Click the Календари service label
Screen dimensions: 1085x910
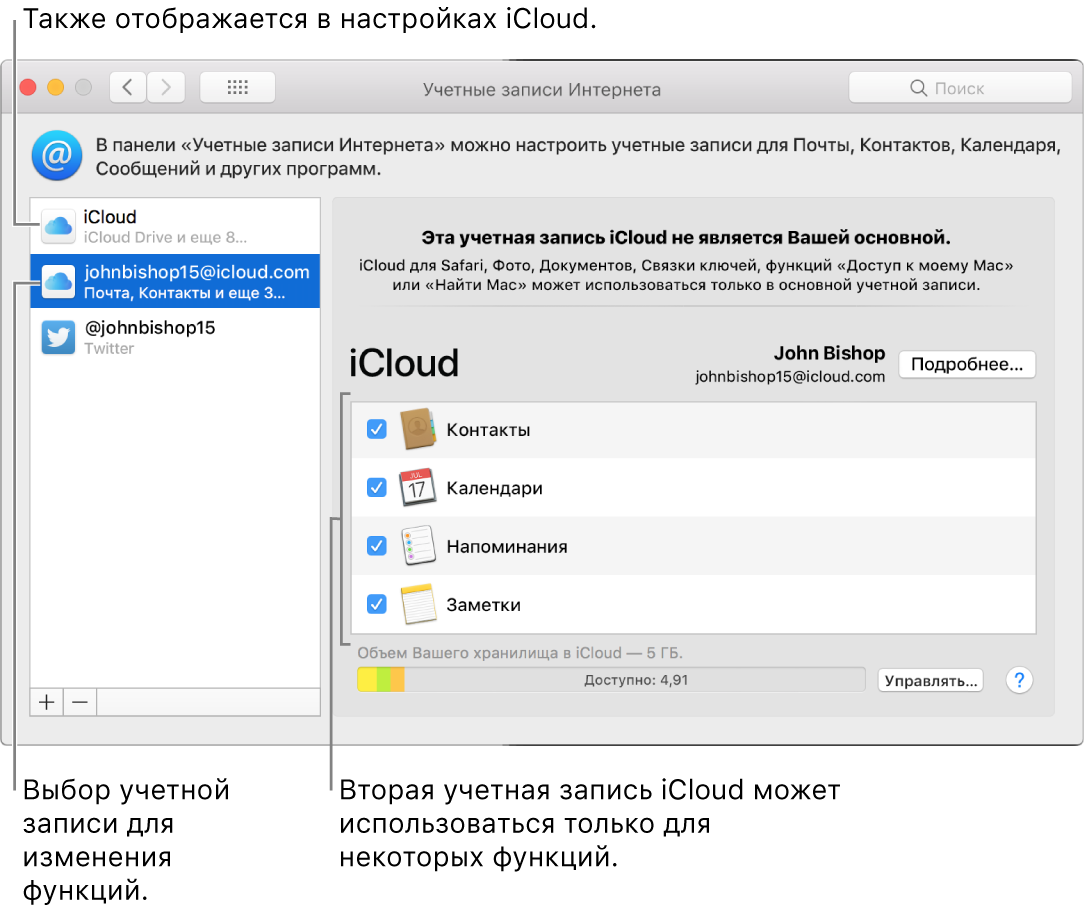[495, 488]
